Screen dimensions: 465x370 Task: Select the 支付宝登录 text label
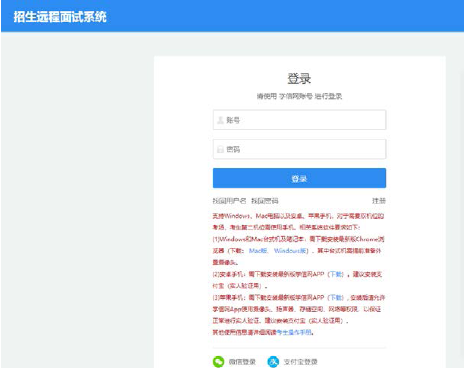(x=300, y=362)
